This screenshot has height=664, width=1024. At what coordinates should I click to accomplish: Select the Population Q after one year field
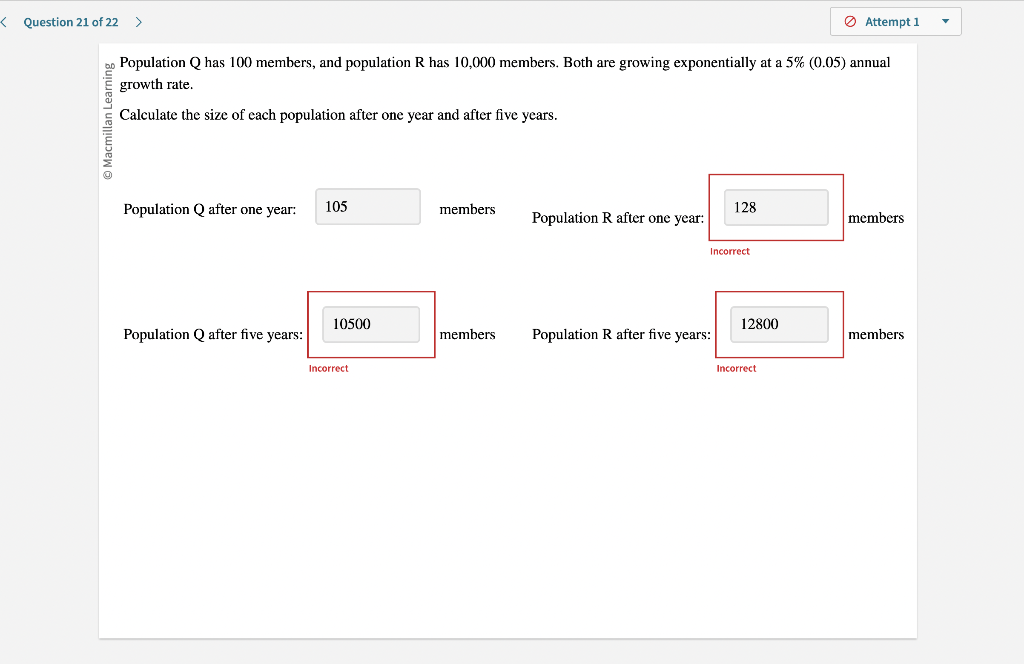(x=367, y=206)
